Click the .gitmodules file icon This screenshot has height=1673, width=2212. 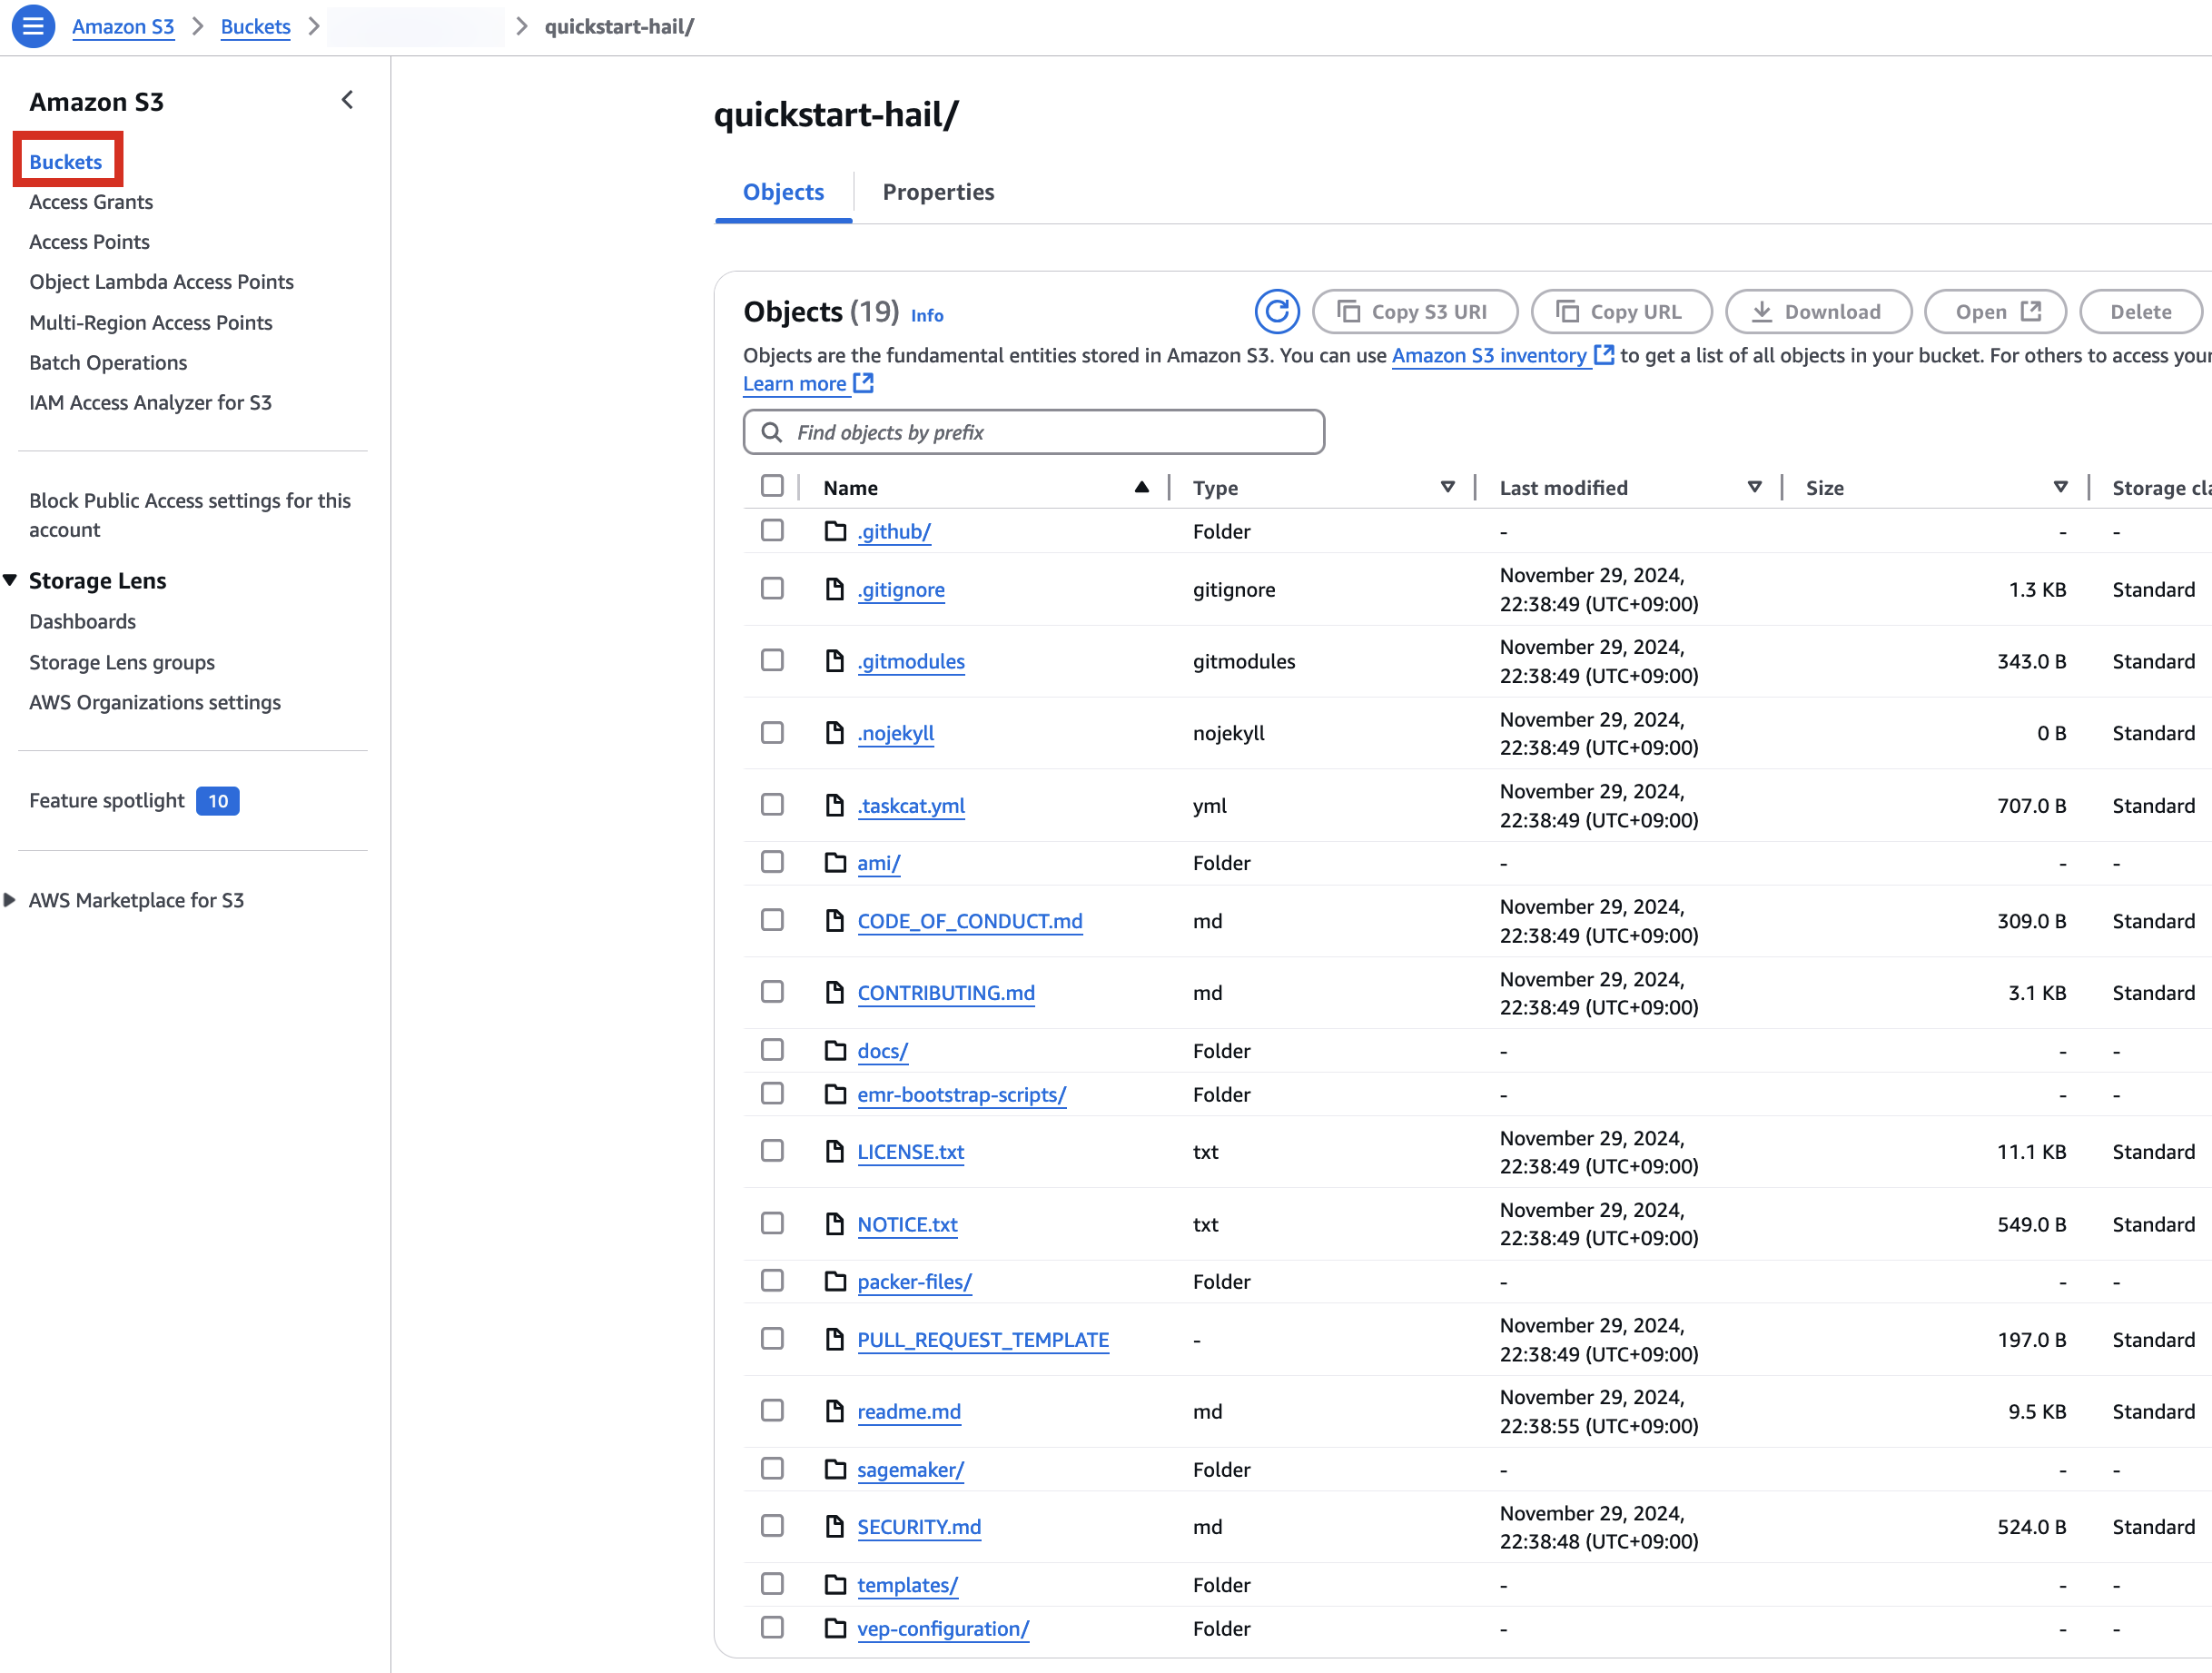(835, 661)
